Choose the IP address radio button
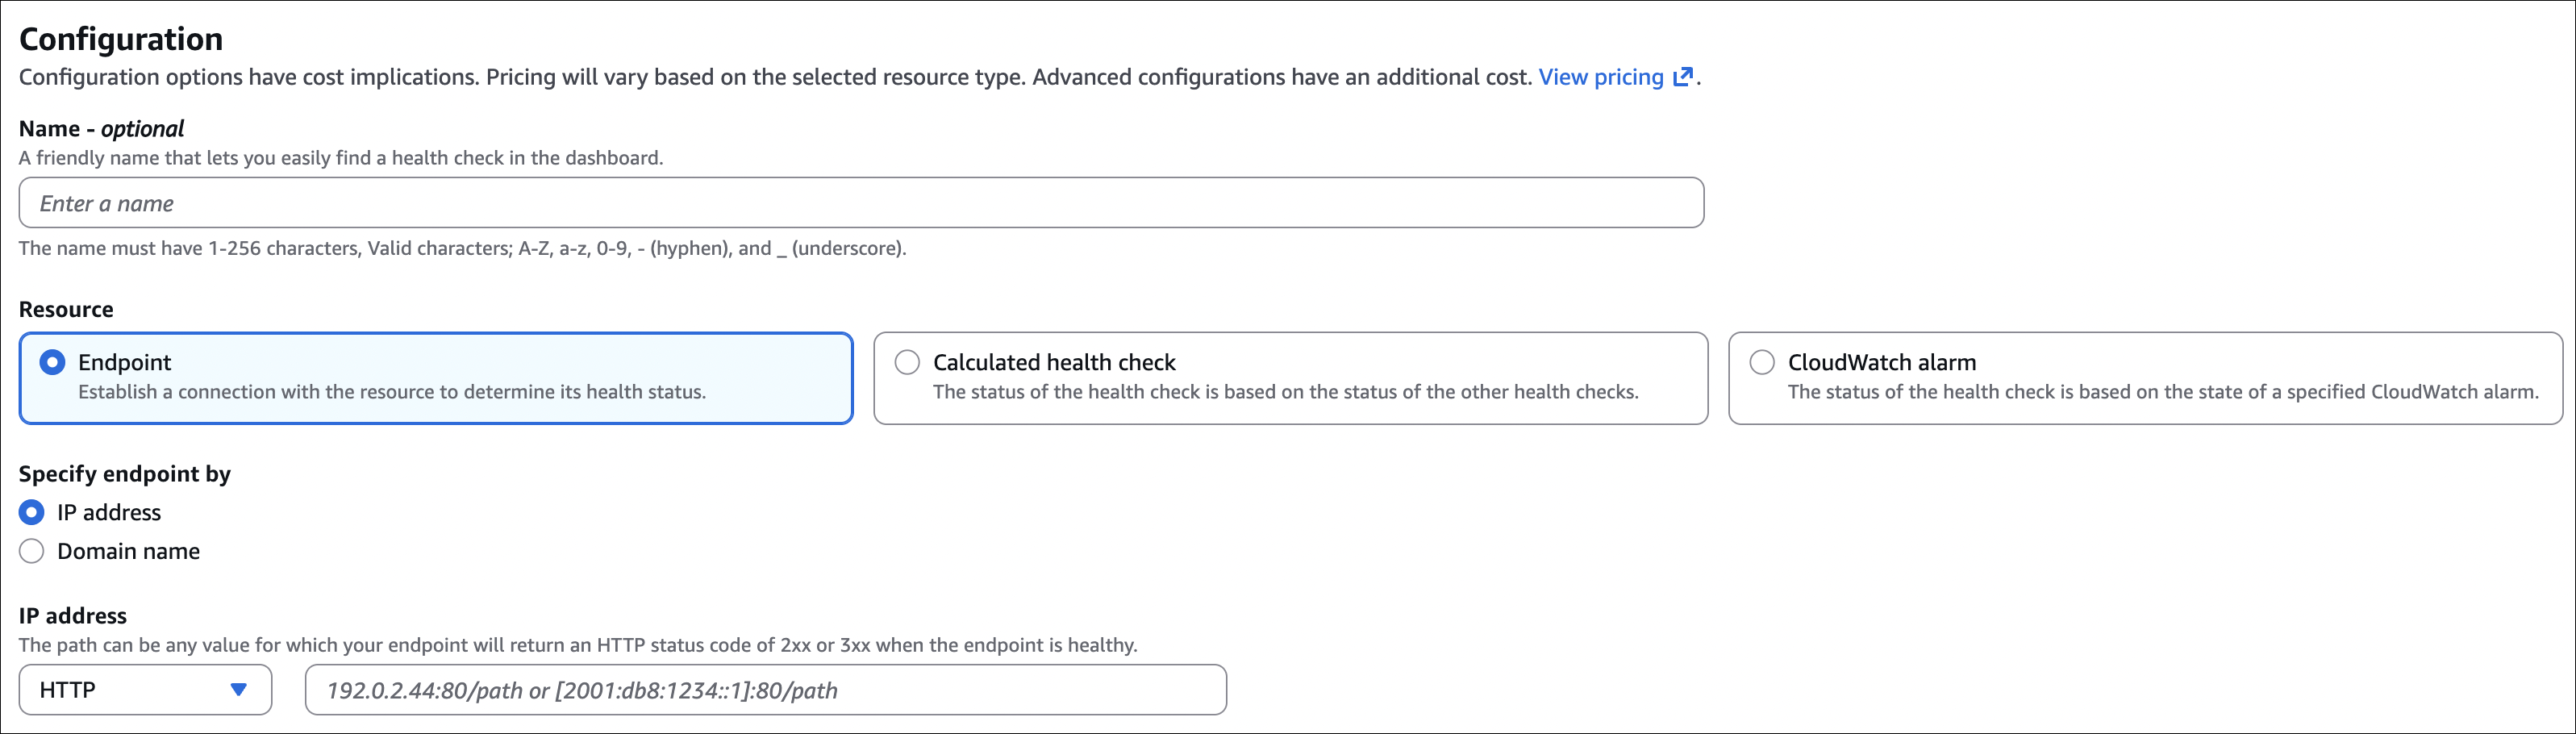2576x734 pixels. [x=32, y=512]
